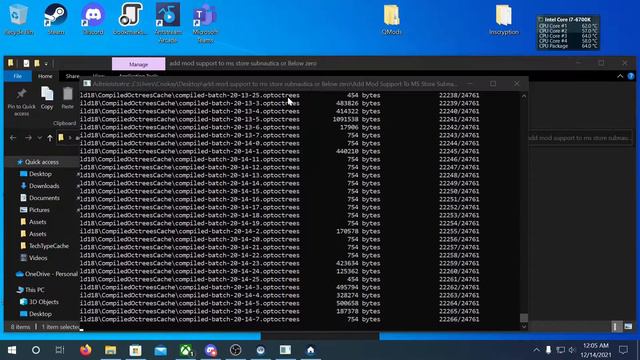Screen dimensions: 640x360
Task: Click the Explorer search box
Action: pyautogui.click(x=579, y=138)
